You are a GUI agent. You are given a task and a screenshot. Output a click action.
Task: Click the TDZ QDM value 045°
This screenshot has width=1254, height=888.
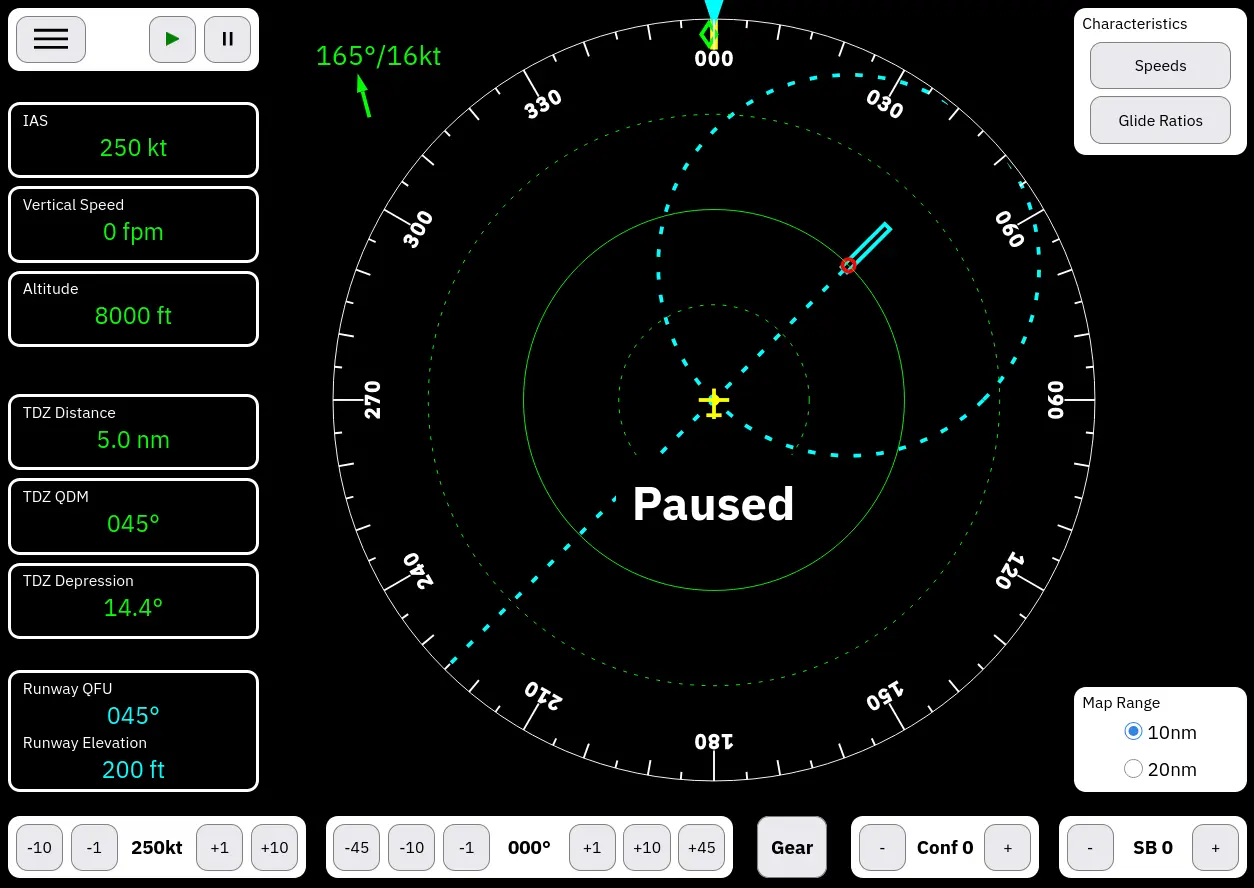(133, 524)
